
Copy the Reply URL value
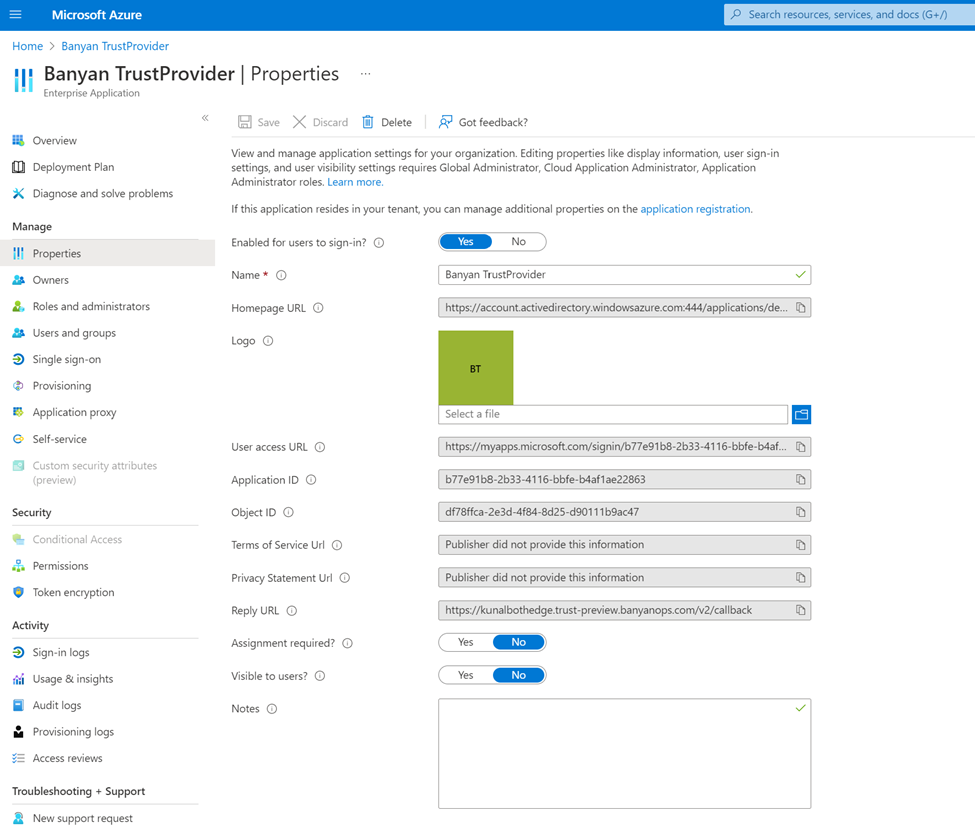[801, 610]
